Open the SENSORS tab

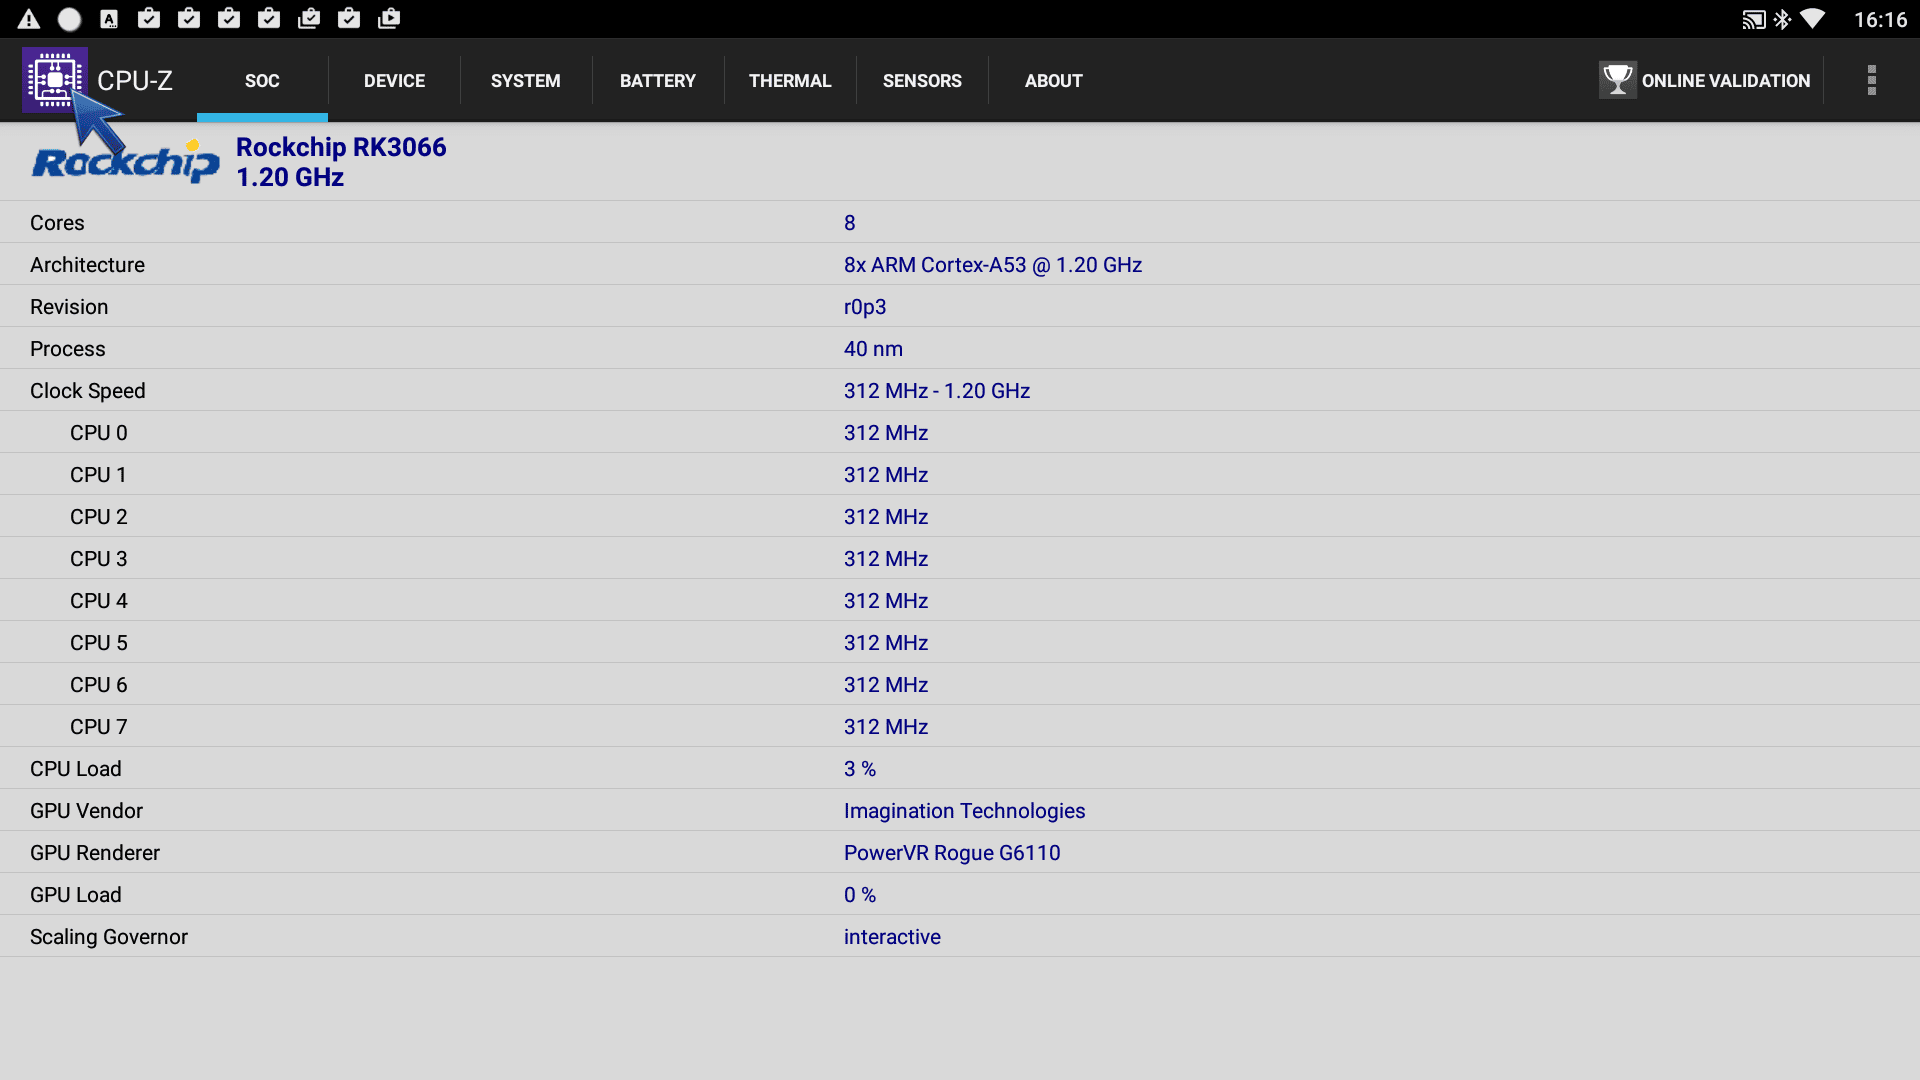(x=922, y=81)
